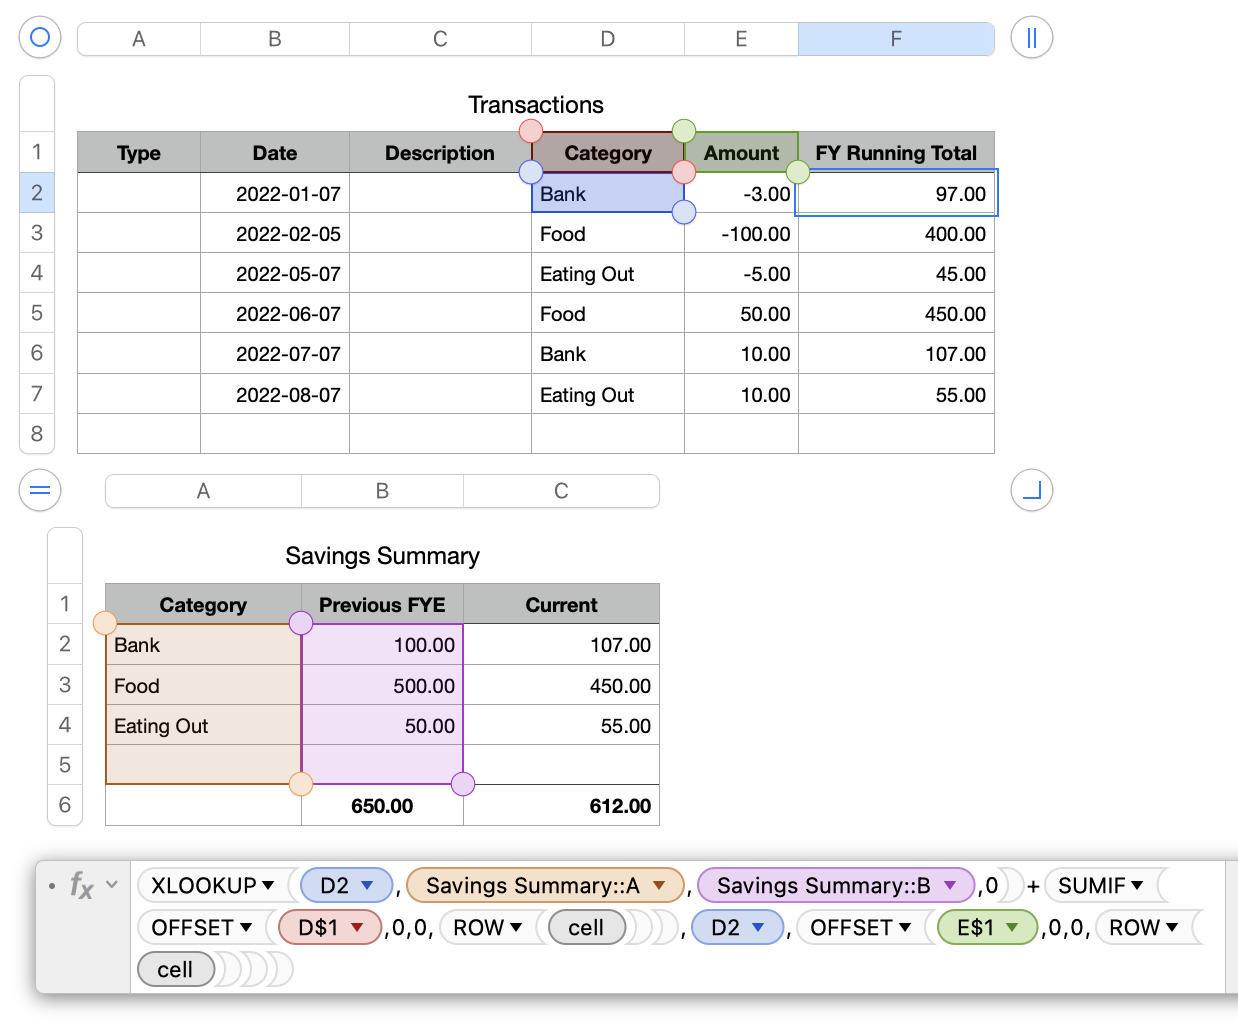Viewport: 1238px width, 1020px height.
Task: Click the fx function icon in formula bar
Action: [x=82, y=885]
